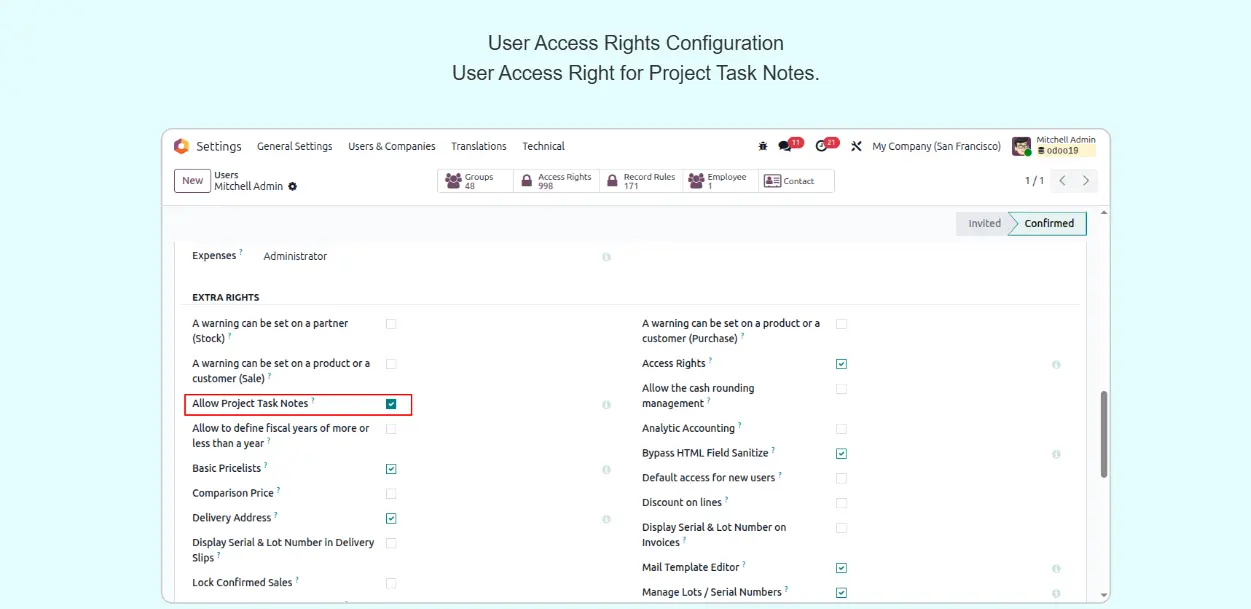Click the Odoo Settings app logo

tap(181, 146)
